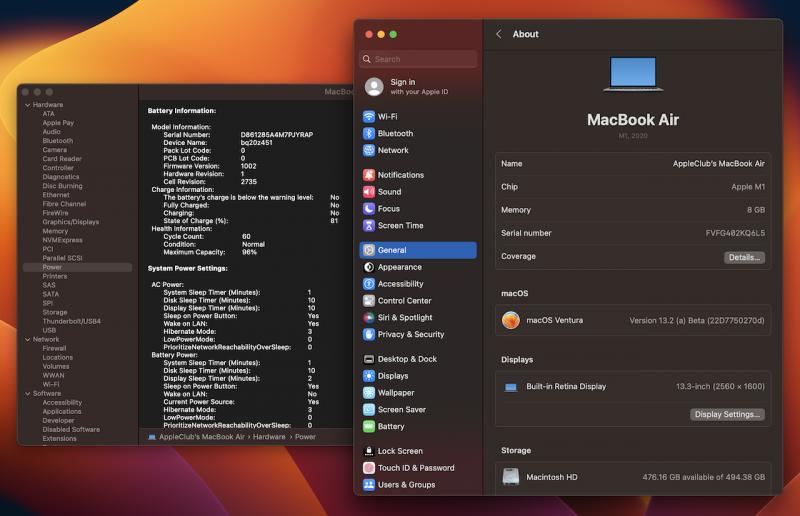800x516 pixels.
Task: Open the Lock Screen icon
Action: 368,451
